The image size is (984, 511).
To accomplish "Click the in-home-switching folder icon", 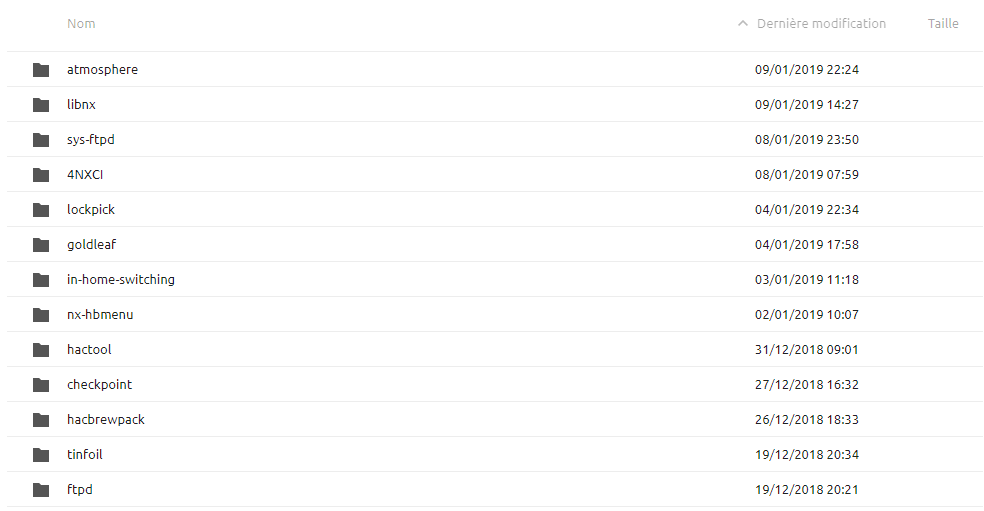I will click(x=41, y=280).
